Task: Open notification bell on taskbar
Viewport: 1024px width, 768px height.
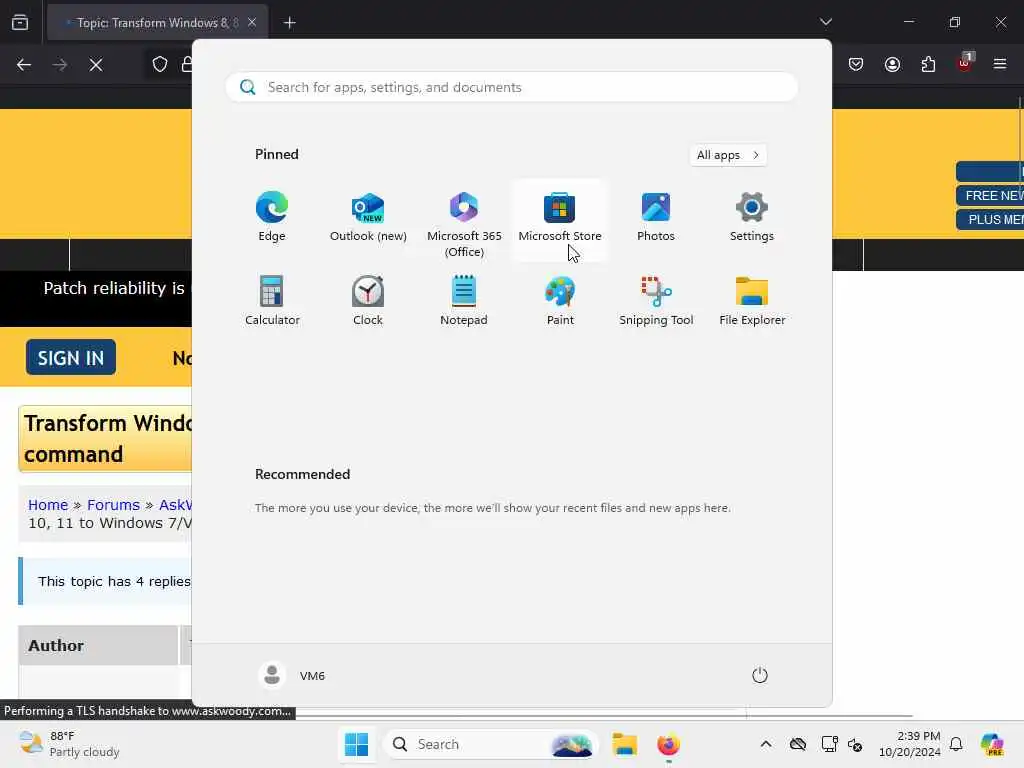Action: point(956,744)
